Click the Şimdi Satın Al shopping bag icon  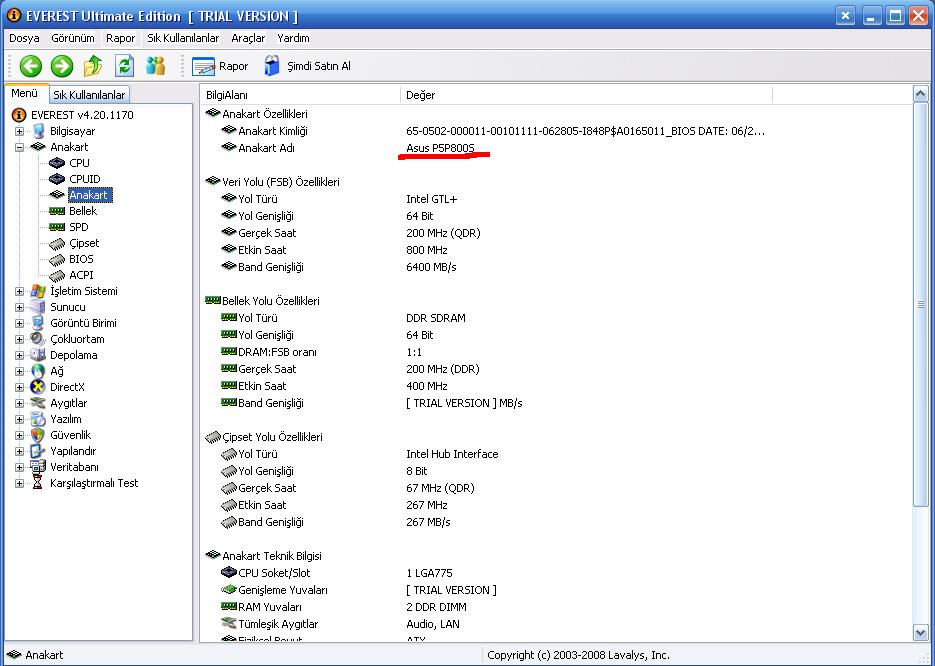(x=272, y=66)
